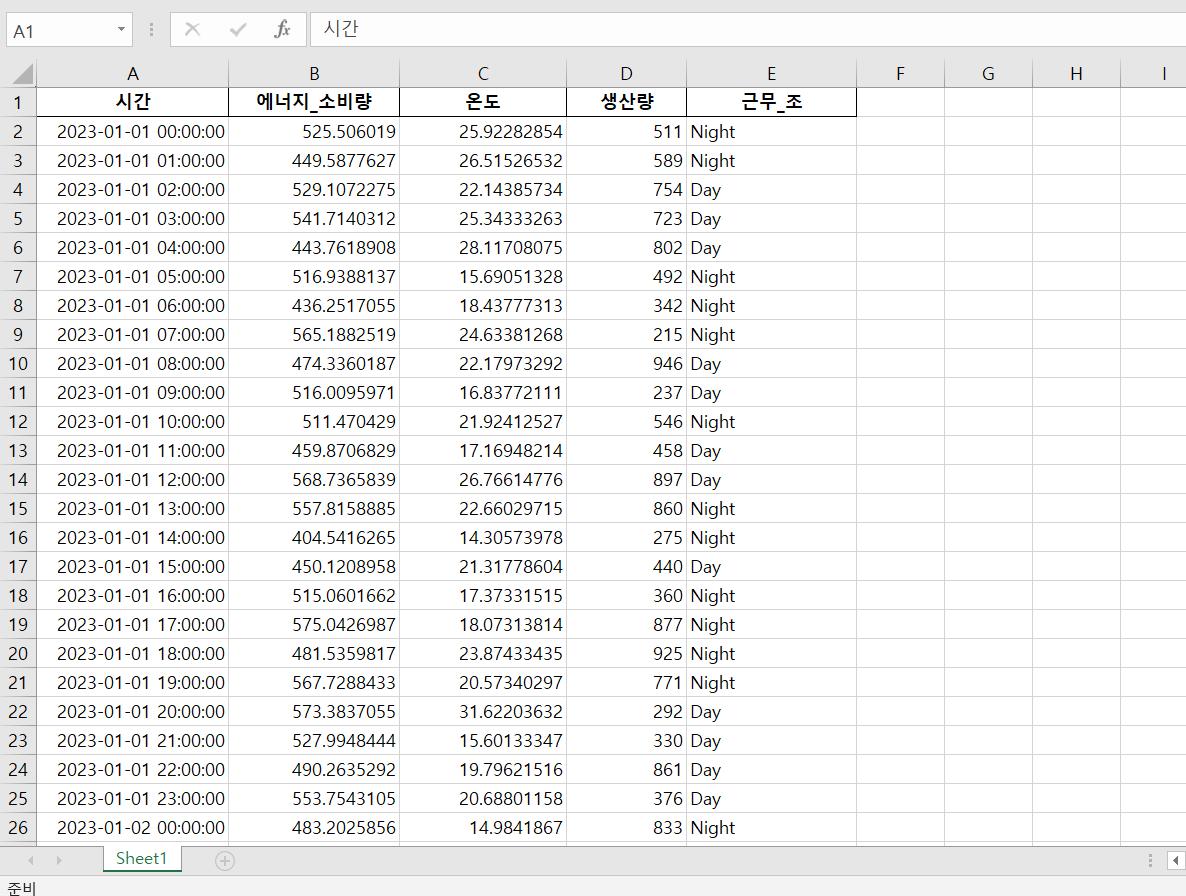Select column E header
Image resolution: width=1186 pixels, height=896 pixels.
point(771,74)
